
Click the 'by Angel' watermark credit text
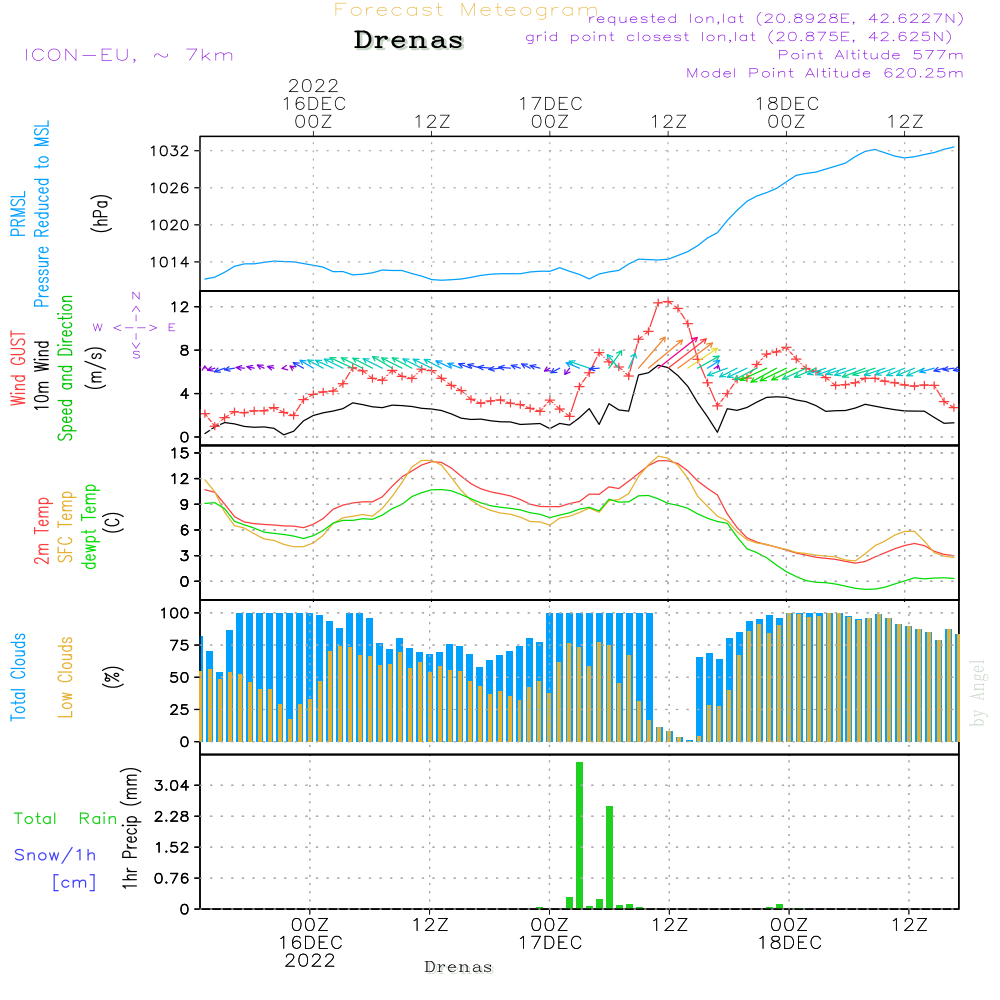[978, 693]
